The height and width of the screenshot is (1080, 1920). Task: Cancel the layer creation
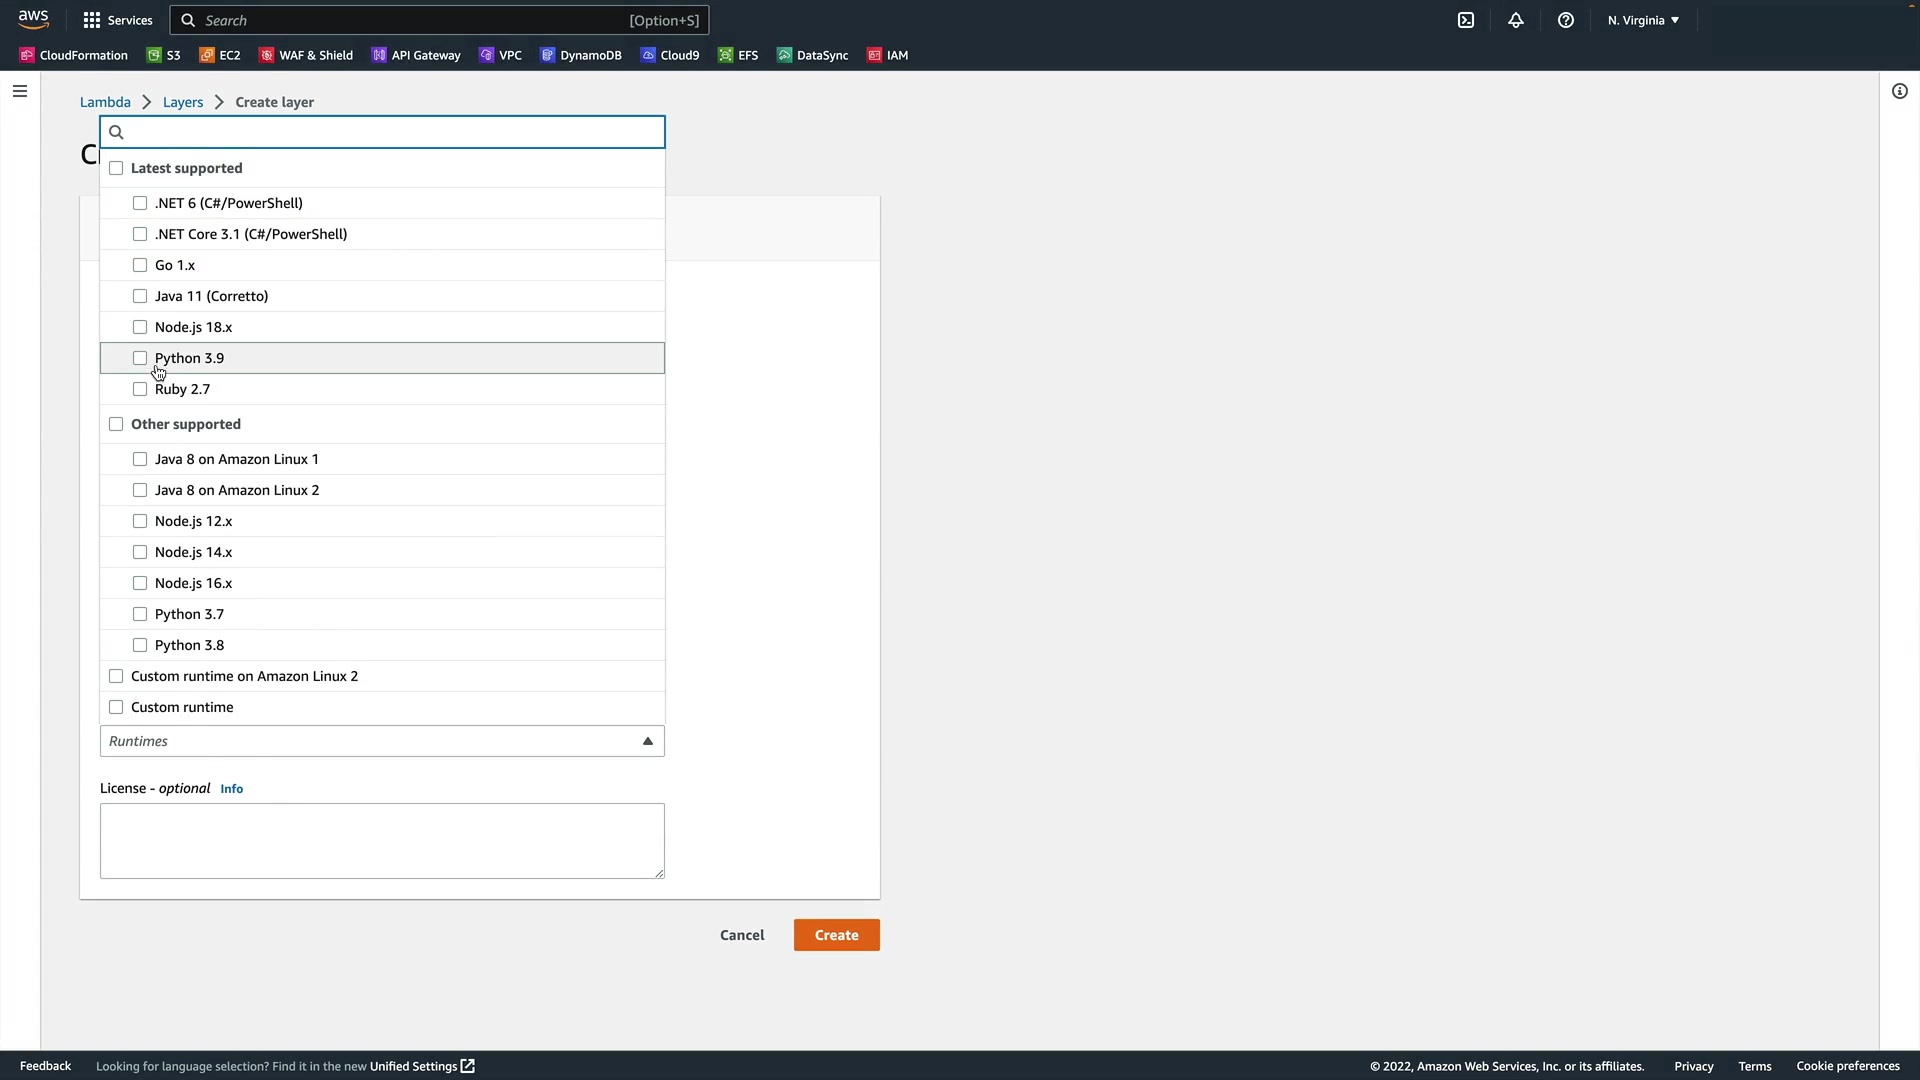tap(742, 935)
